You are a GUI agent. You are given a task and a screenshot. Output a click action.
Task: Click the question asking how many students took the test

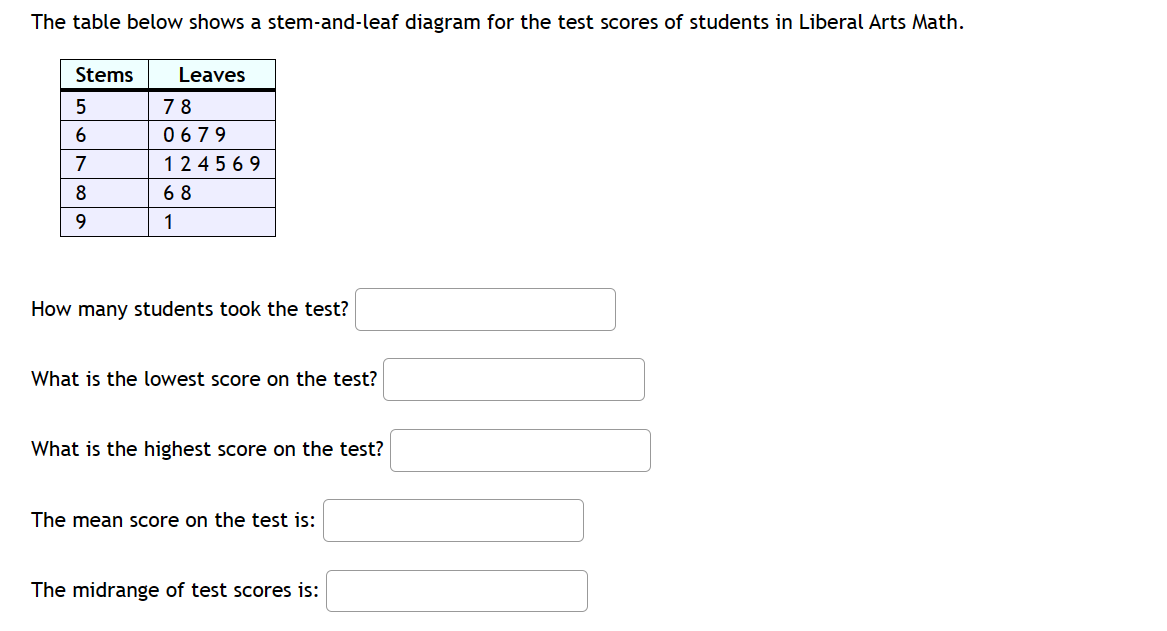pyautogui.click(x=190, y=309)
